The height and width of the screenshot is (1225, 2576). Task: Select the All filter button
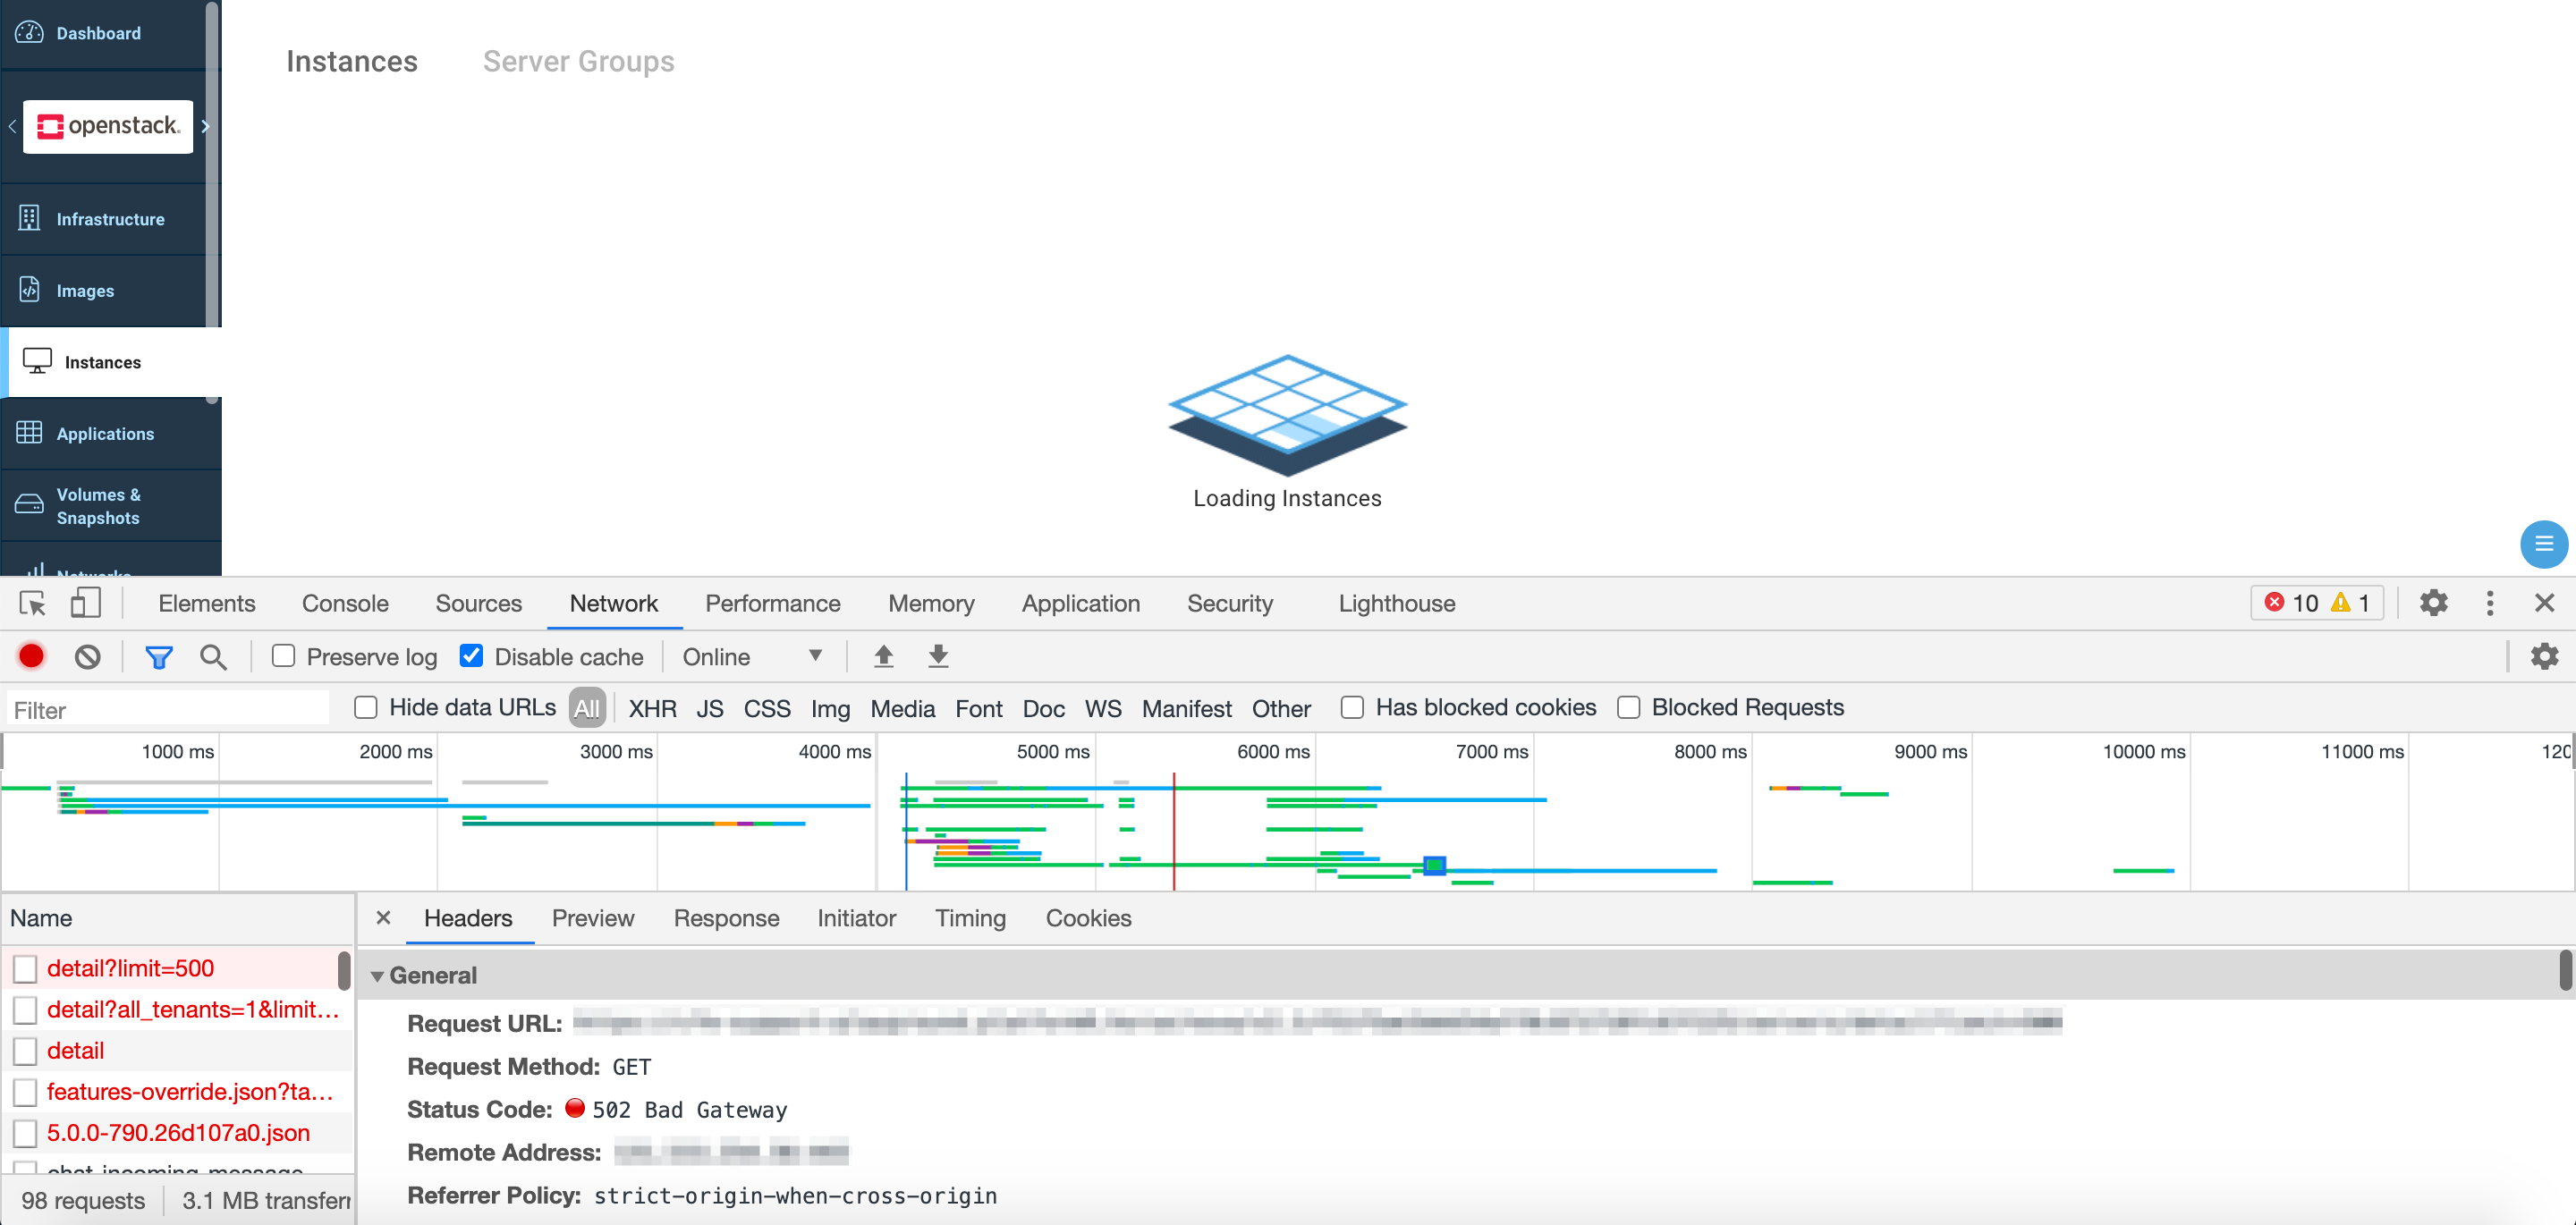(x=587, y=709)
